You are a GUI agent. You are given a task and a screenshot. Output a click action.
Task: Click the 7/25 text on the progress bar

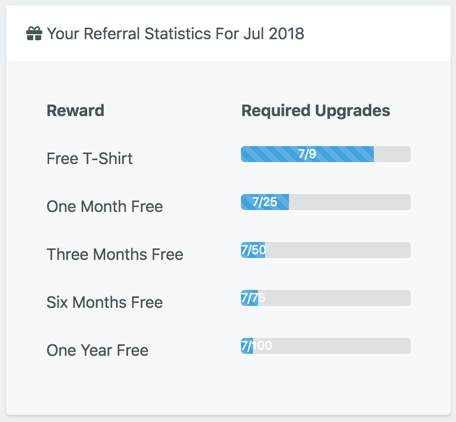265,202
